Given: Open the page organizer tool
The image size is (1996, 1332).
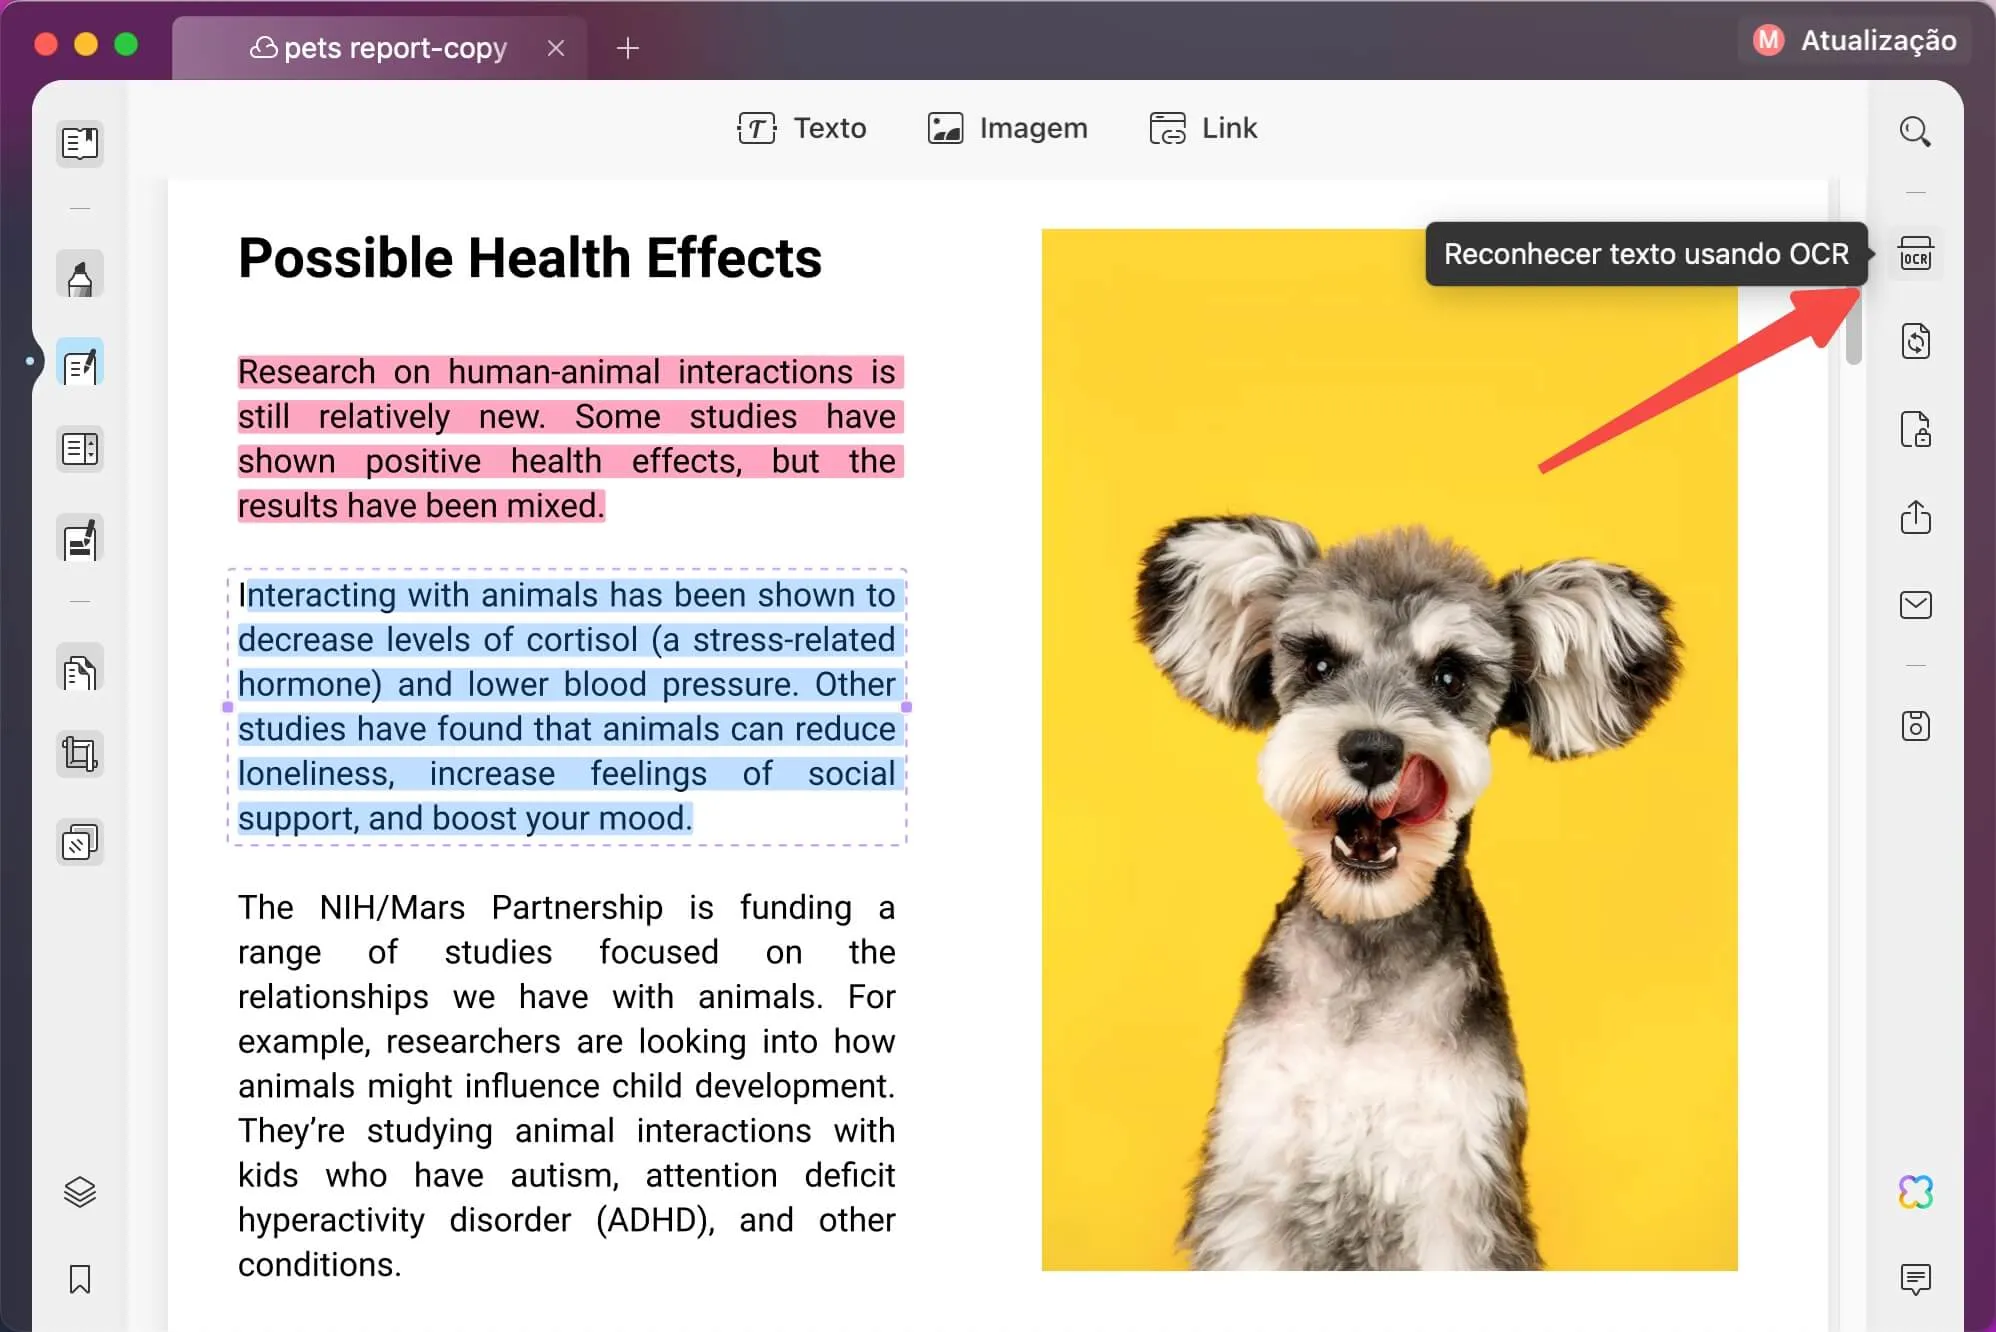Looking at the screenshot, I should (79, 448).
